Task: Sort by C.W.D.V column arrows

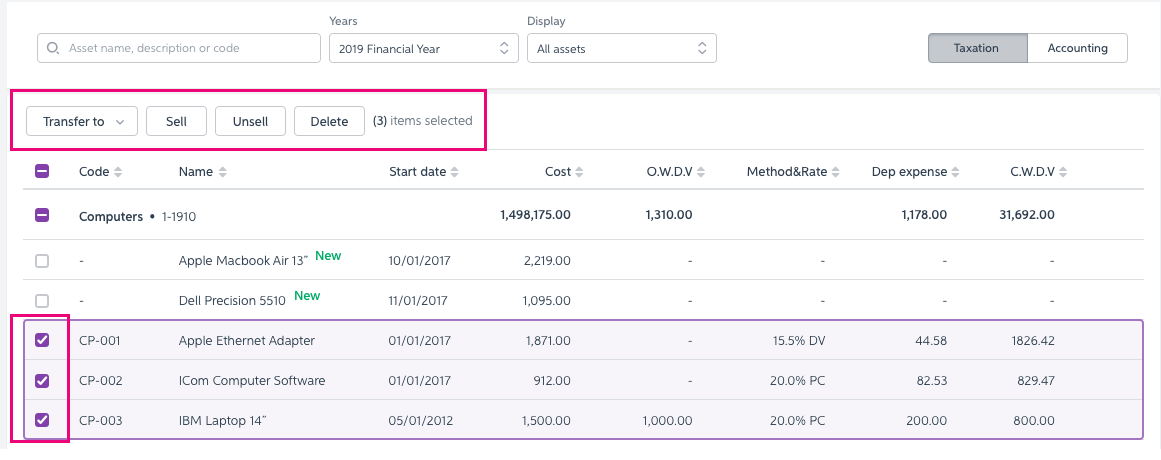Action: [1064, 172]
